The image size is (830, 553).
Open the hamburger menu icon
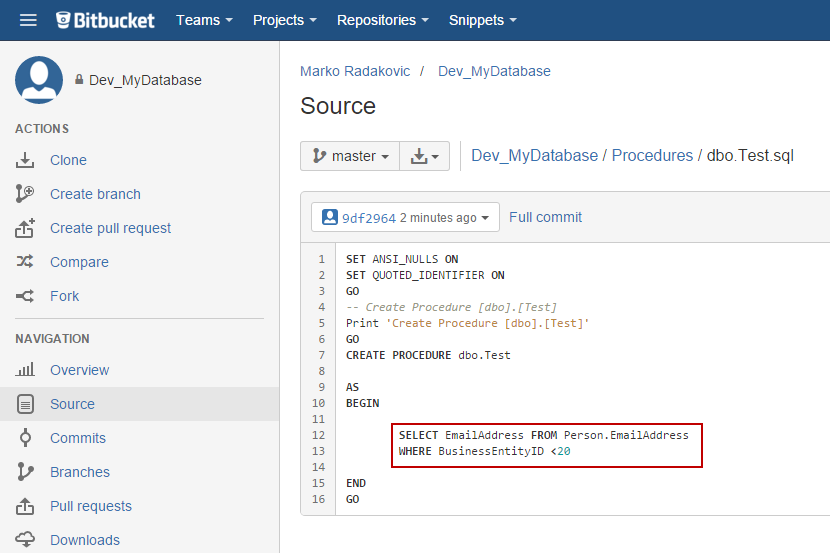tap(28, 20)
